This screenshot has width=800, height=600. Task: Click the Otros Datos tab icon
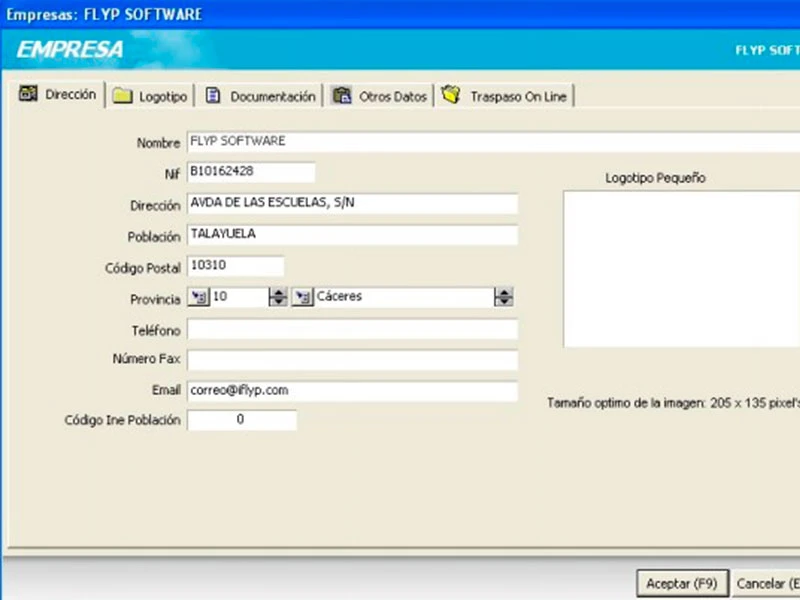pos(342,95)
